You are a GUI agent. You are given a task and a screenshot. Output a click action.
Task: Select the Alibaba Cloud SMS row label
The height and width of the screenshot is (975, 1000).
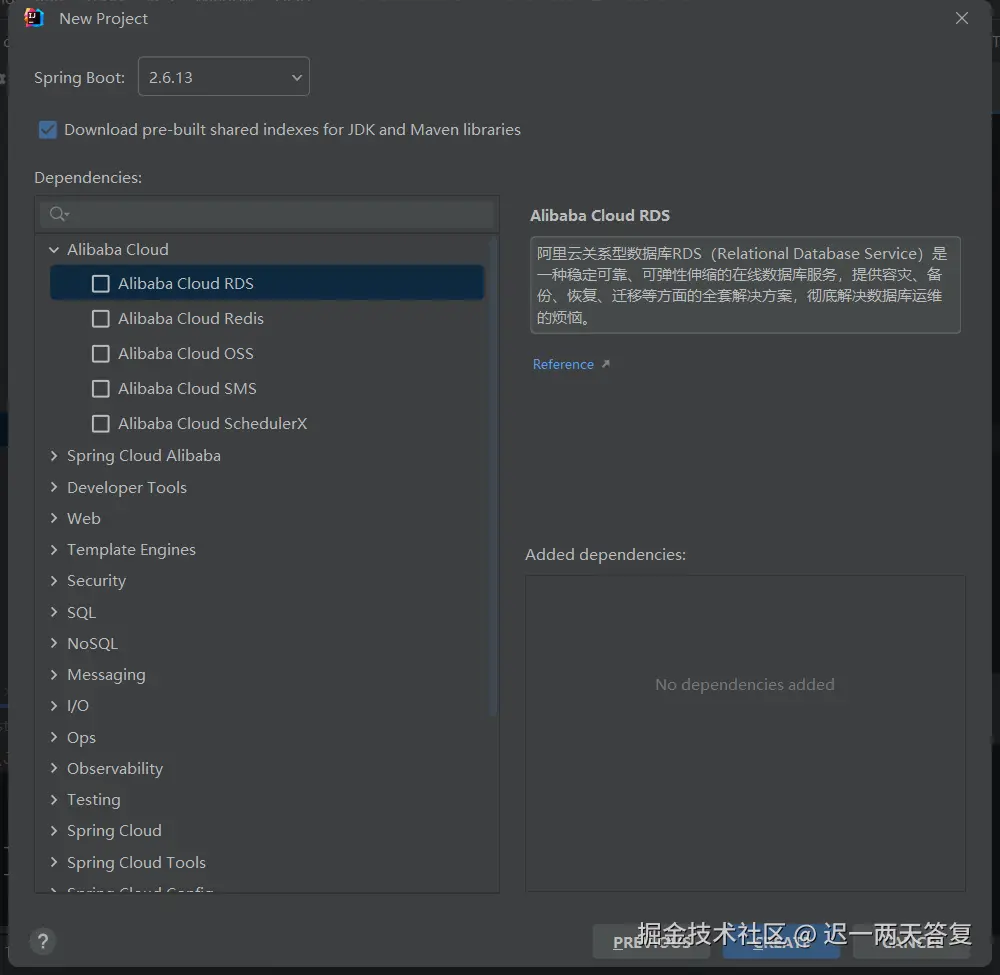(x=187, y=389)
